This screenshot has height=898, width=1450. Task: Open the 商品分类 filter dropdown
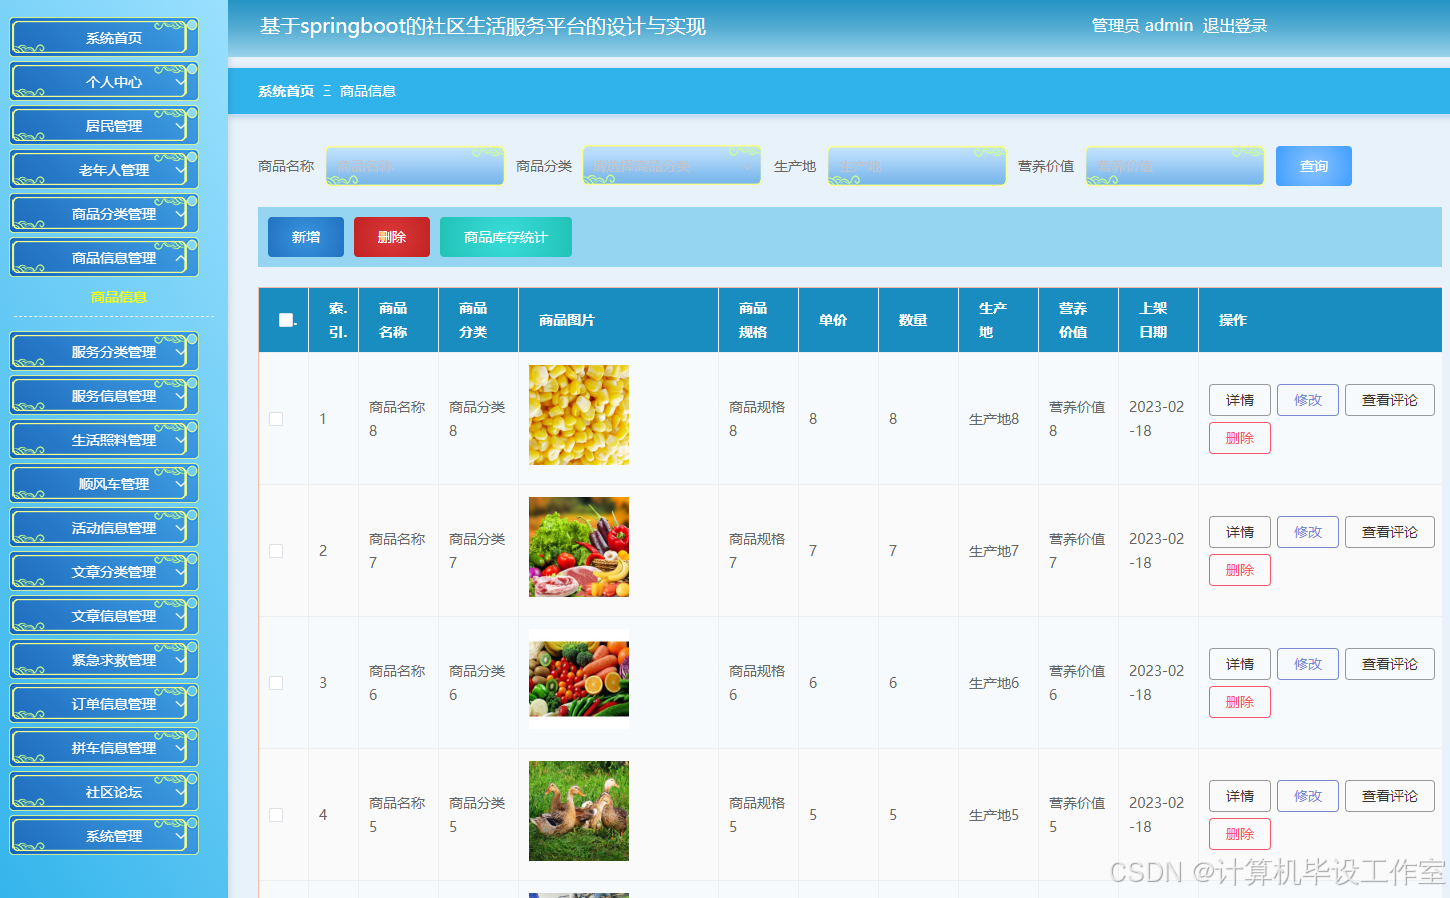[672, 166]
